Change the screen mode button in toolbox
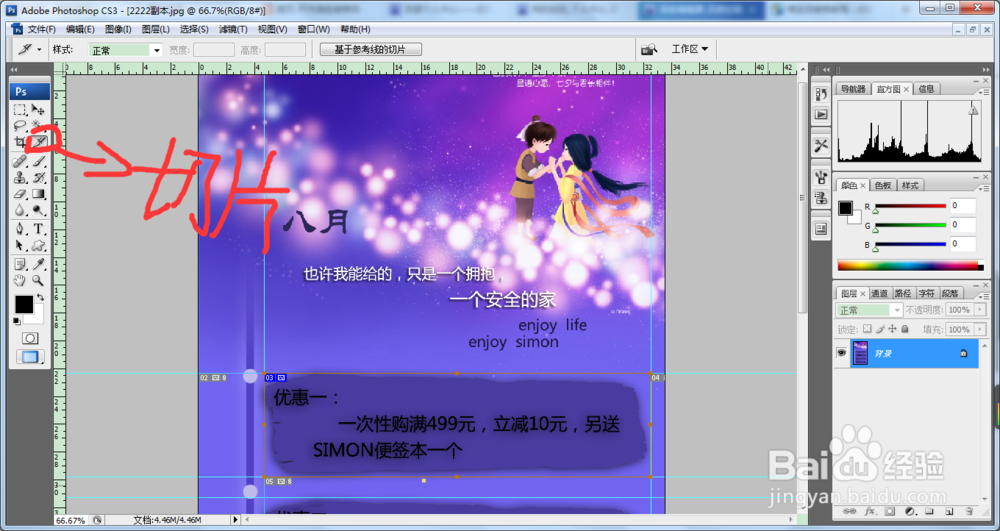Screen dimensions: 1000x531 tap(30, 357)
